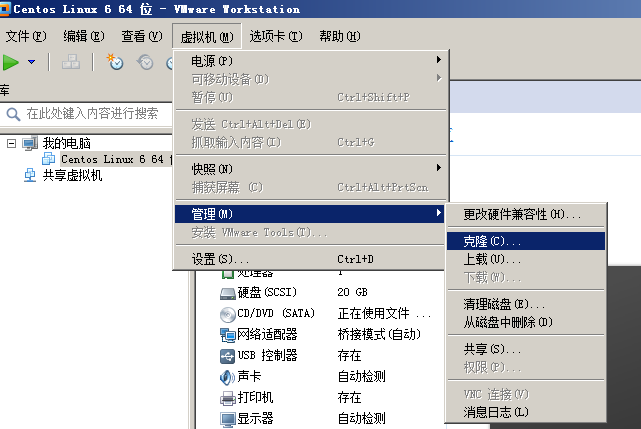
Task: Click the take snapshot clock icon
Action: [x=115, y=62]
